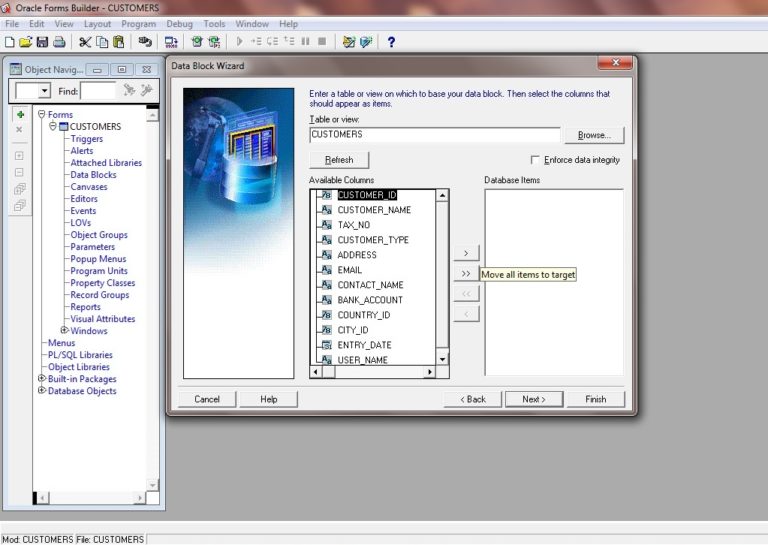Viewport: 768px width, 545px height.
Task: Click the Find Previous icon in navigator
Action: click(x=146, y=90)
